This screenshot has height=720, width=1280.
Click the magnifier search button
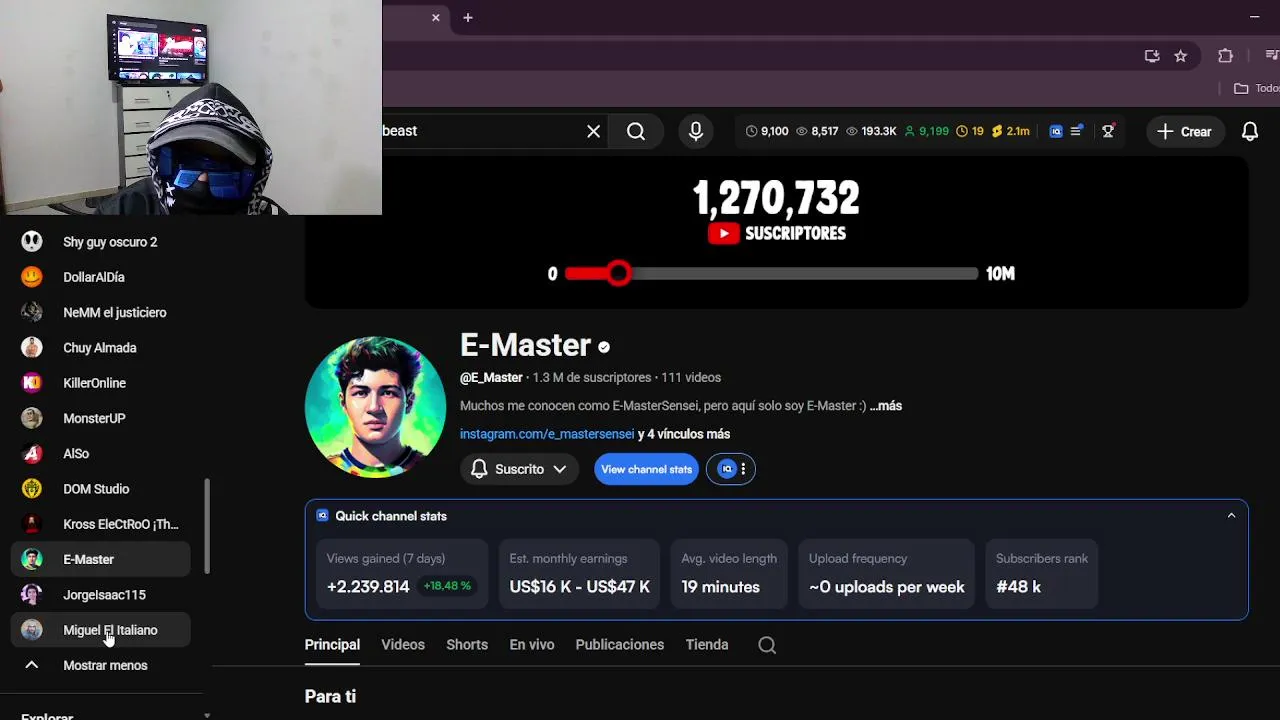[x=636, y=131]
